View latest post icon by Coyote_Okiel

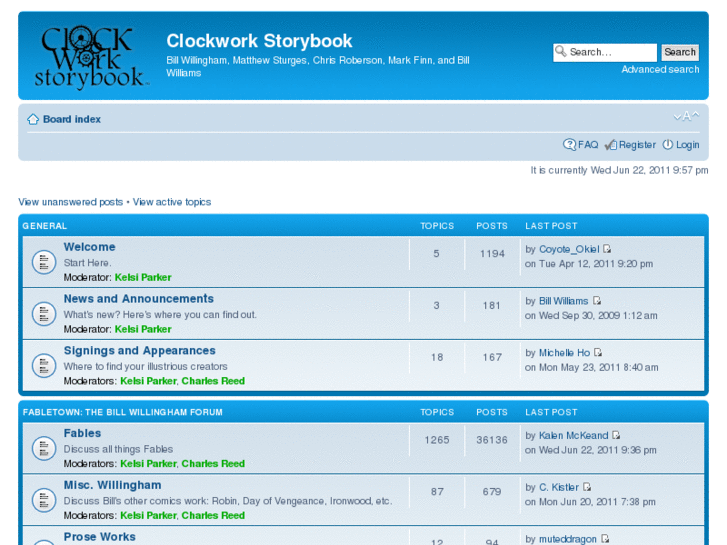pos(607,249)
